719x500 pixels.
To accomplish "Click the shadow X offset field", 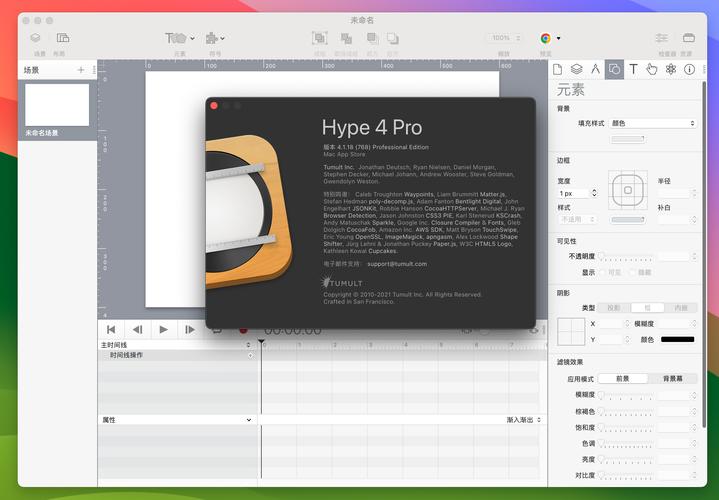I will 611,324.
